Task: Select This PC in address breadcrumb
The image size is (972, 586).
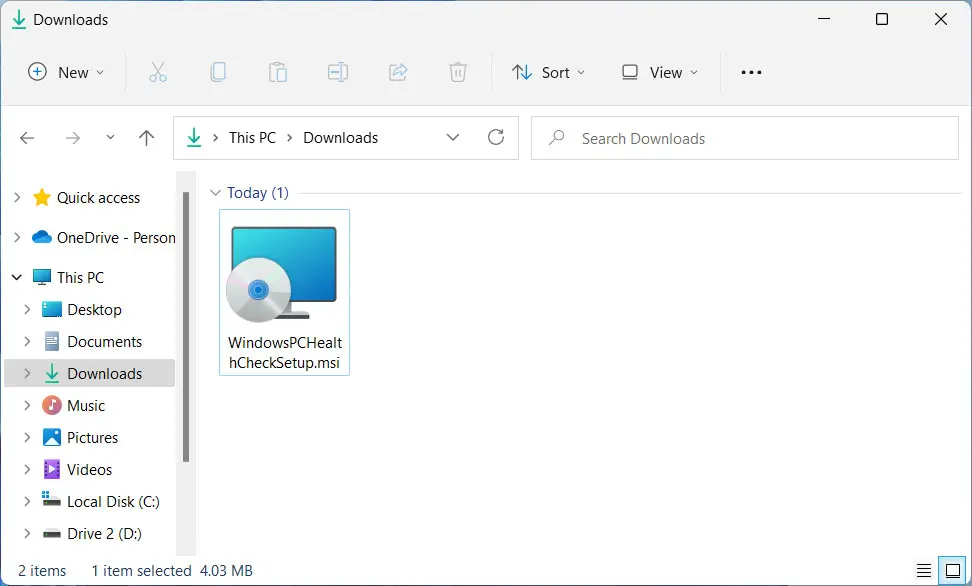Action: tap(252, 138)
